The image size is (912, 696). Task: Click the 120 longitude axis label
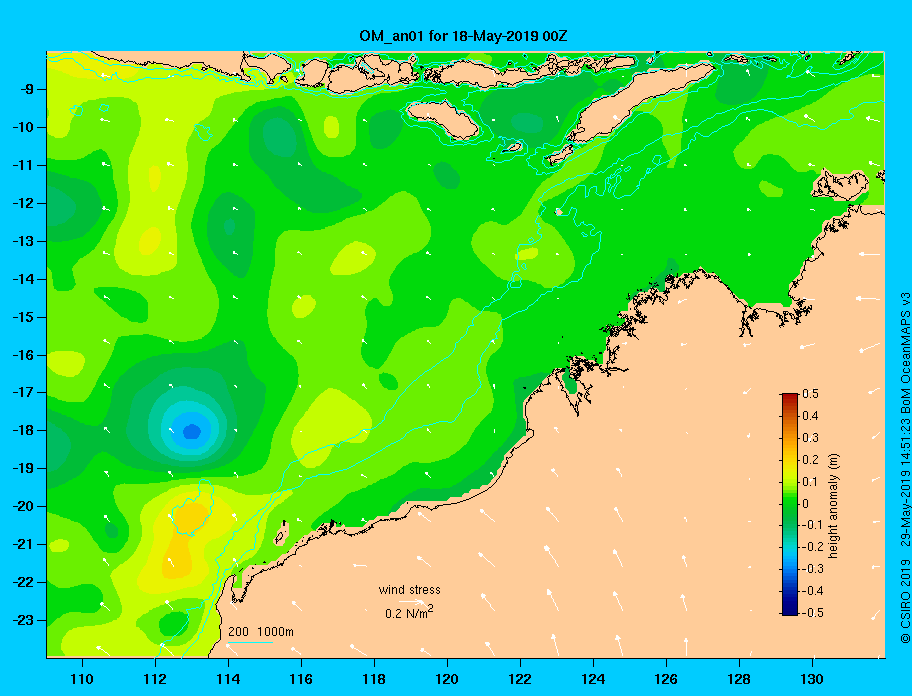coord(447,679)
